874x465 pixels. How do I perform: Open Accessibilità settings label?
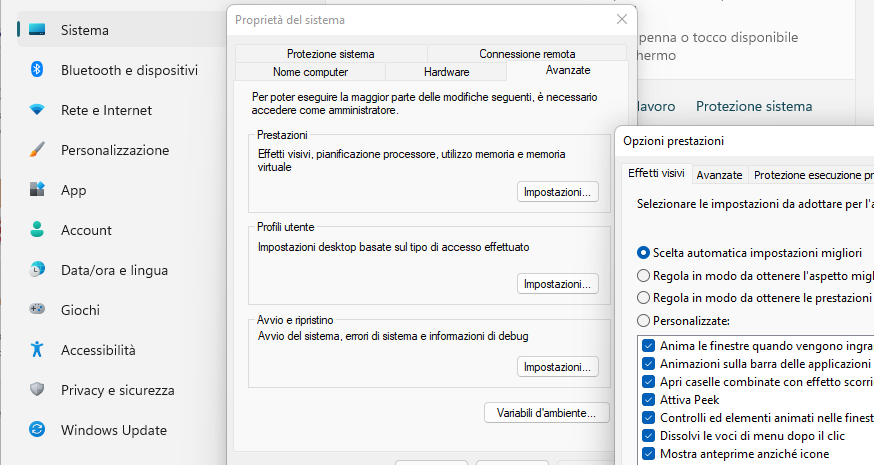coord(98,350)
